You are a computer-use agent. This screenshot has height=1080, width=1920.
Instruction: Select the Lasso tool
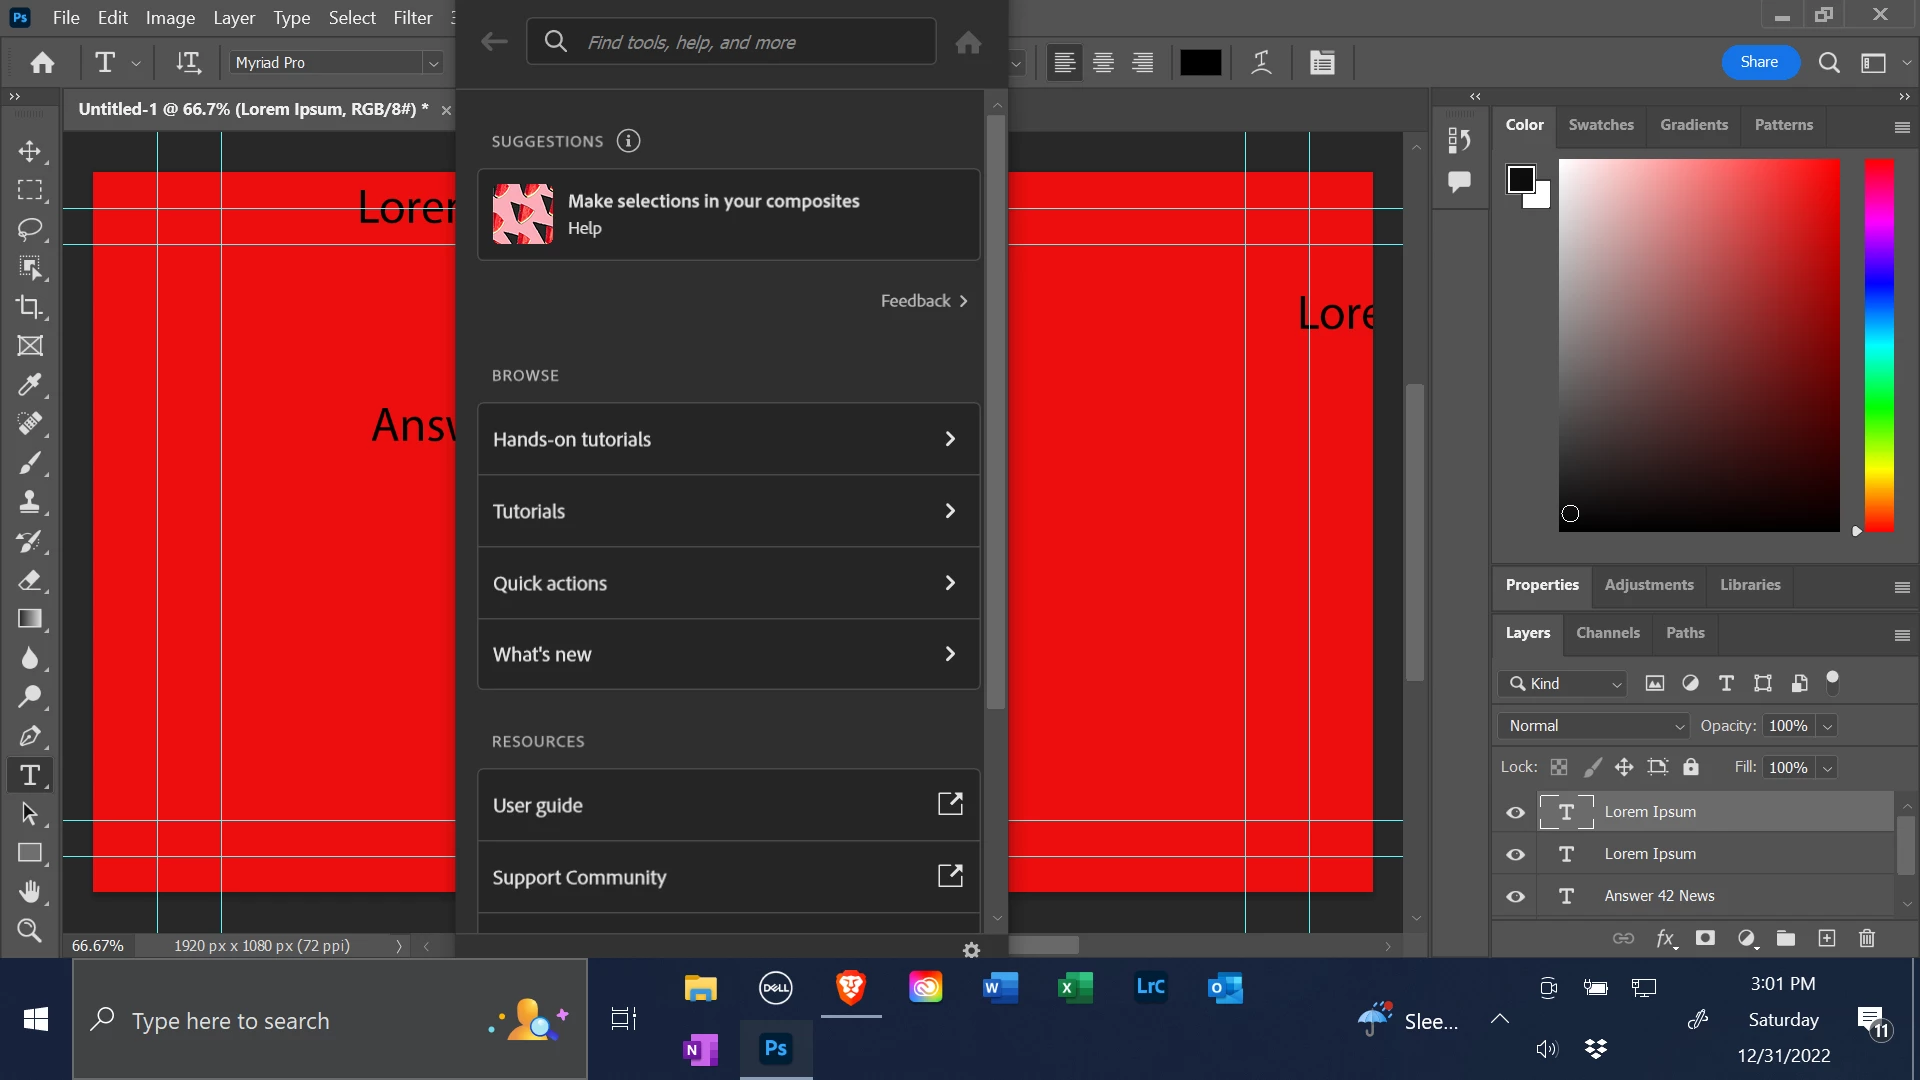click(x=30, y=229)
